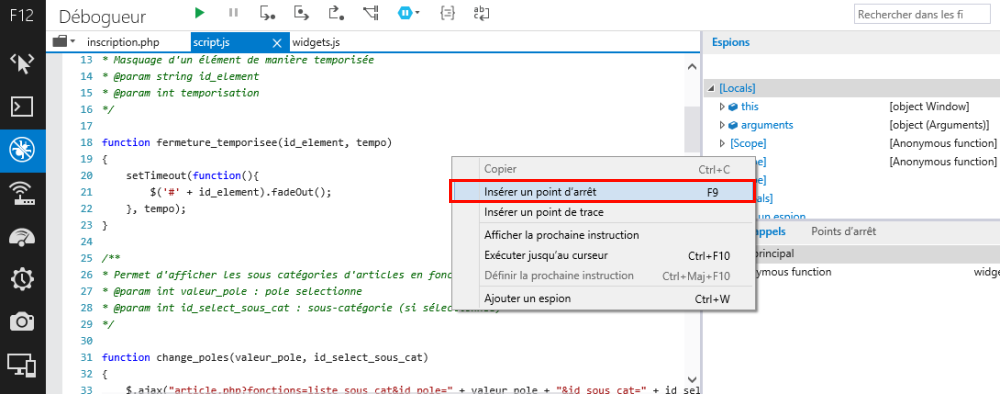Click the '@param string id_element' comment line
1000x394 pixels.
[180, 77]
